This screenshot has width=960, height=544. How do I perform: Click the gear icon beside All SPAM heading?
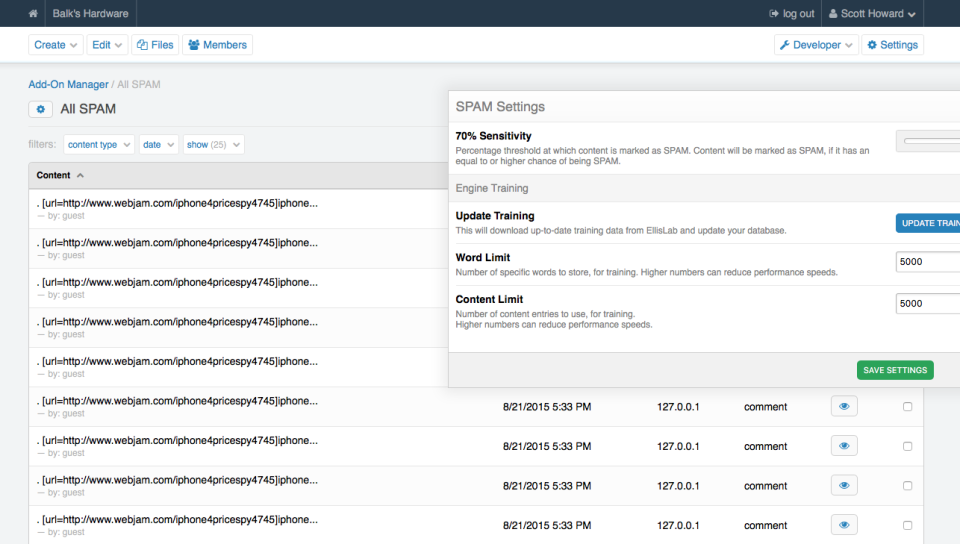pos(40,109)
